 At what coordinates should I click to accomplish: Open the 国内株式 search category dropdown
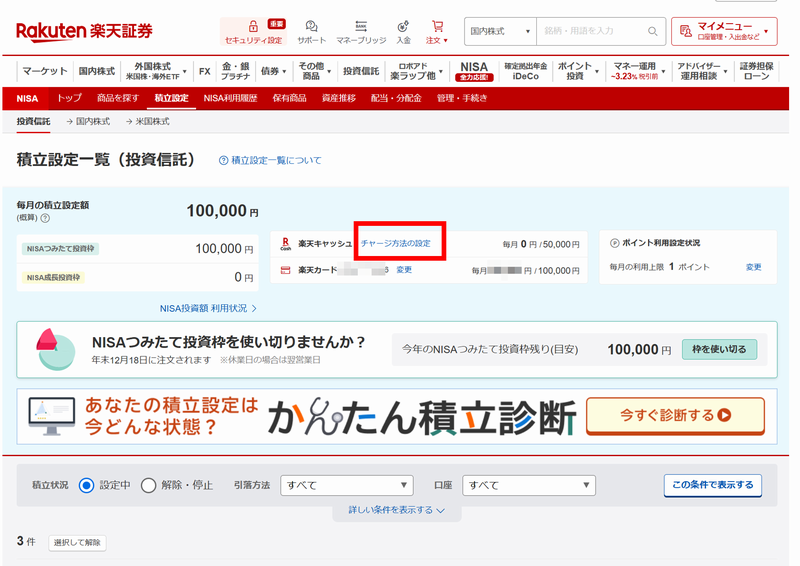(x=500, y=31)
